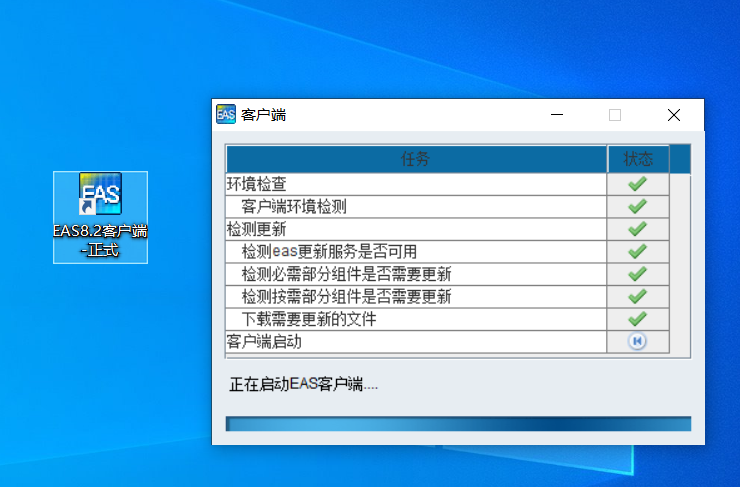Click the checkmark for 检测eas更新服务是否可用
Image resolution: width=740 pixels, height=487 pixels.
pos(638,252)
